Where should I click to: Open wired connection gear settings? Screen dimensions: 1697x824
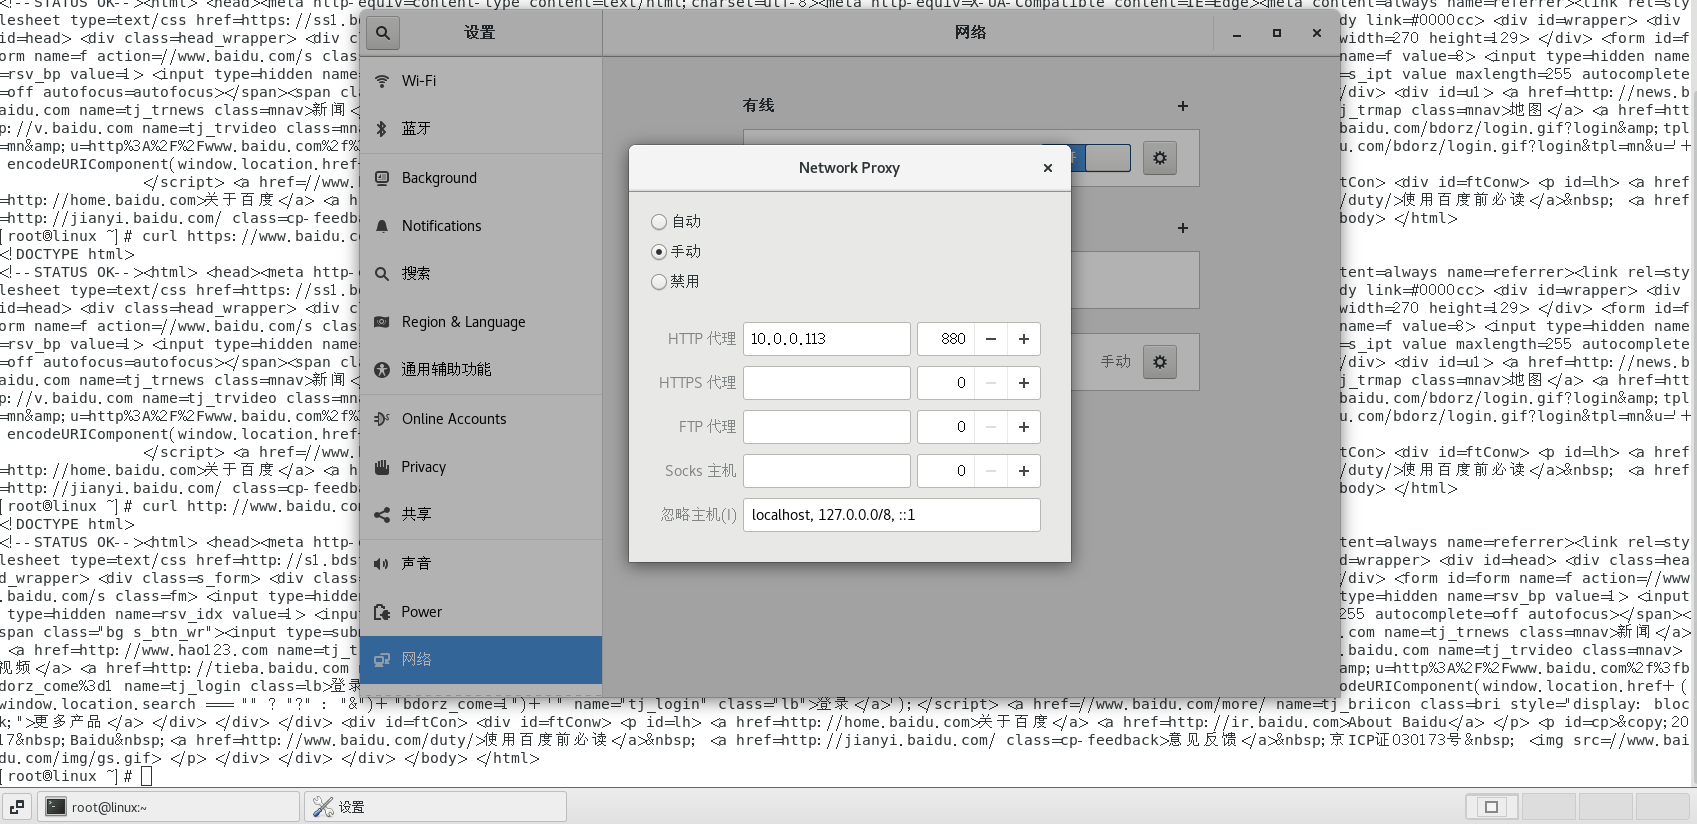click(x=1160, y=158)
